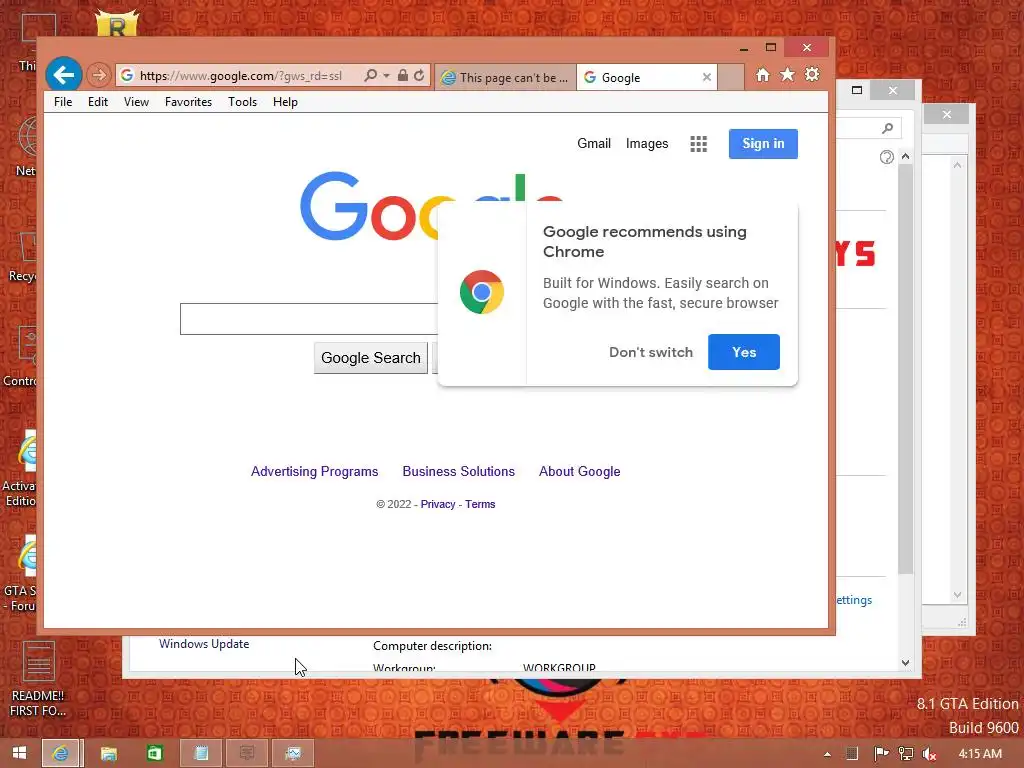Open the About Google link

point(579,472)
